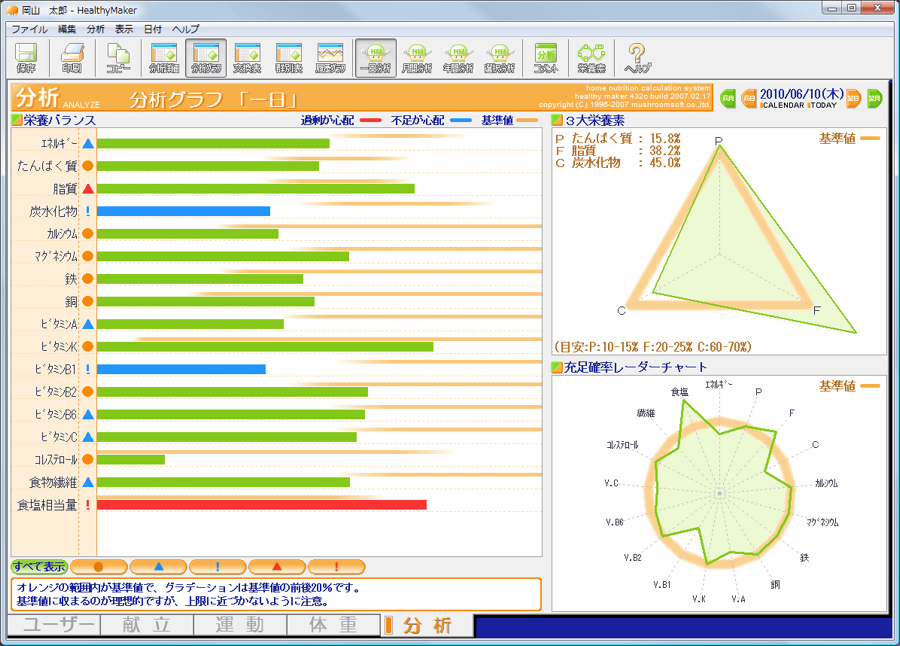The width and height of the screenshot is (900, 646).
Task: Go to previous month green arrow
Action: tap(728, 98)
